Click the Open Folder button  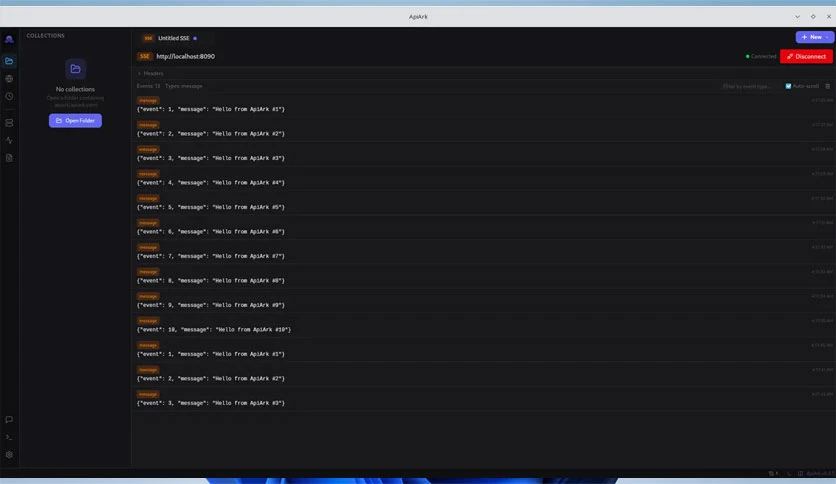click(75, 120)
